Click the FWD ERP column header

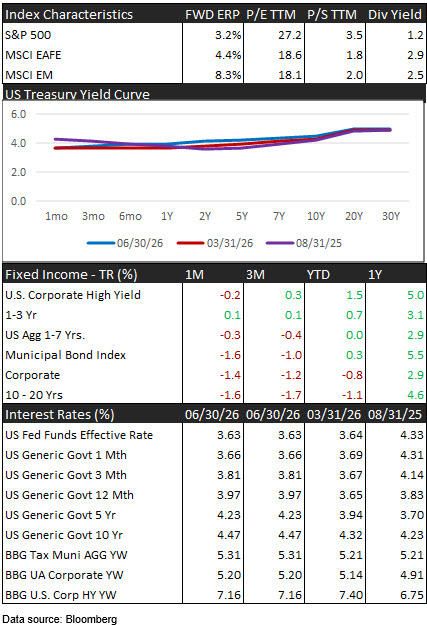click(x=212, y=15)
